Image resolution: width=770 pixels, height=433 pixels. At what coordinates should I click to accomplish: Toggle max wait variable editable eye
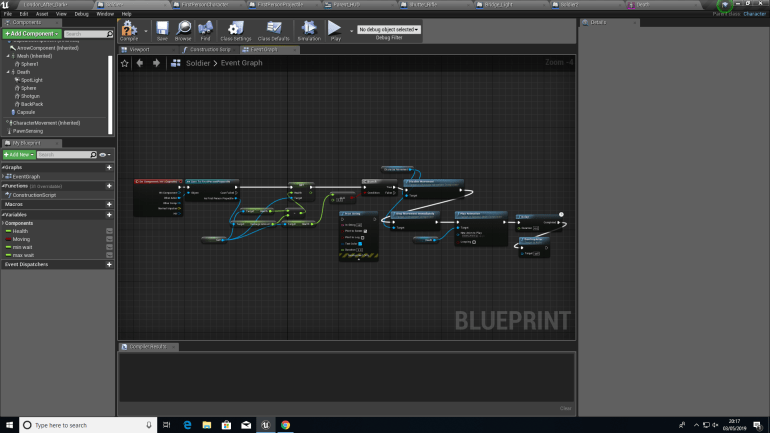109,255
